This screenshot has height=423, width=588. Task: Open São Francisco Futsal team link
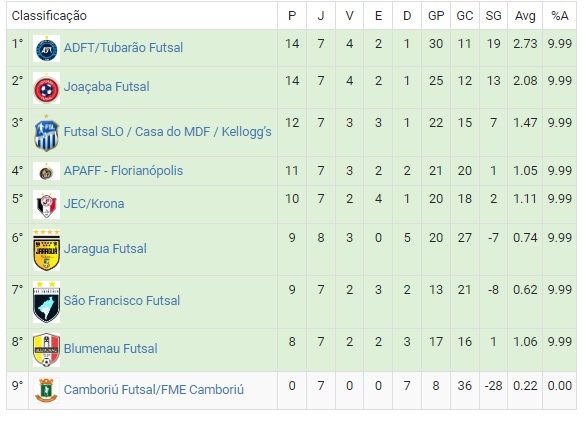[122, 301]
